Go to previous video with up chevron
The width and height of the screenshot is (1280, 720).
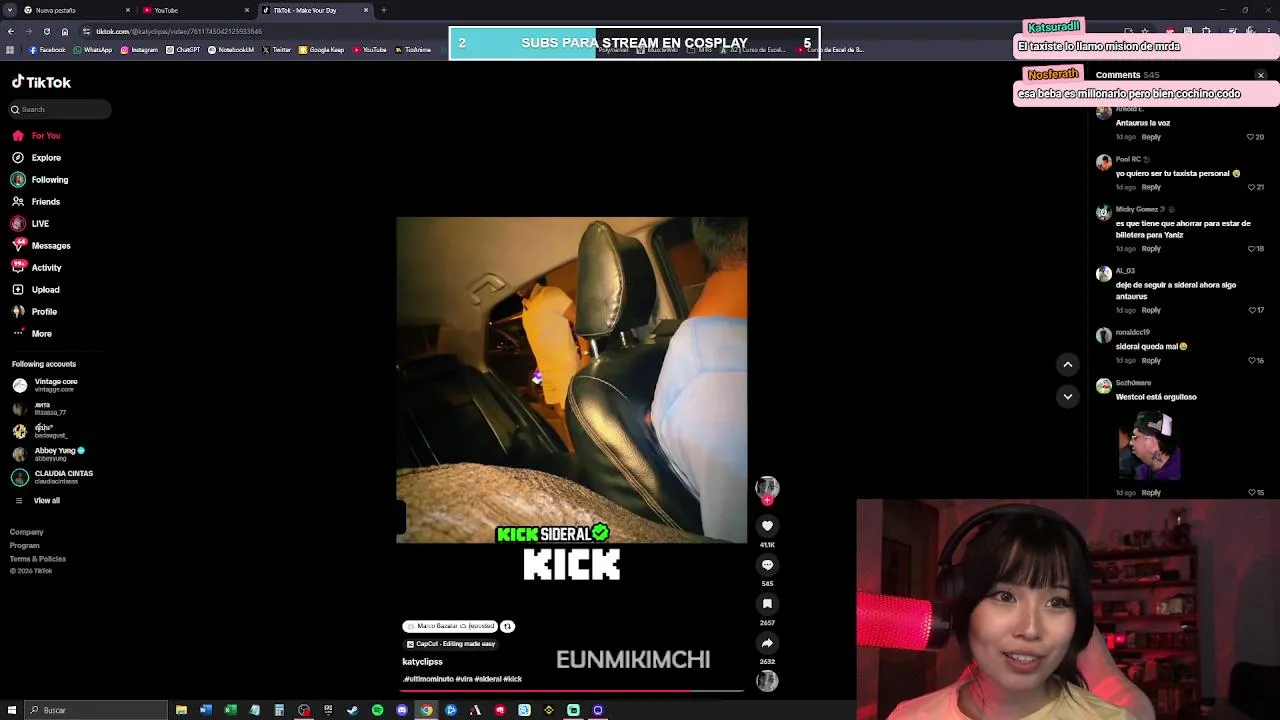pos(1067,365)
